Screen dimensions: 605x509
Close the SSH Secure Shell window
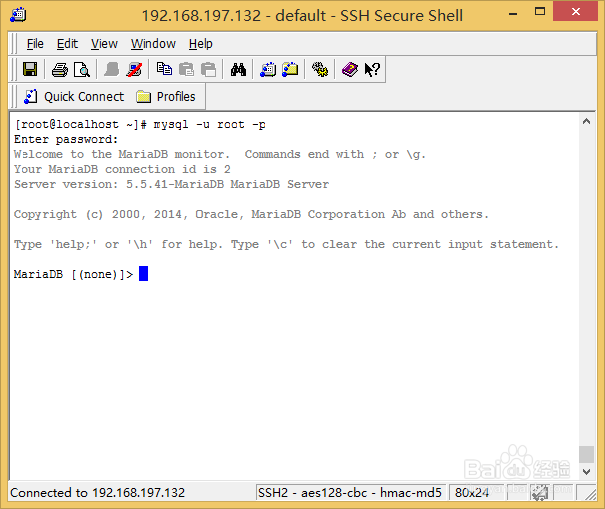pos(575,12)
